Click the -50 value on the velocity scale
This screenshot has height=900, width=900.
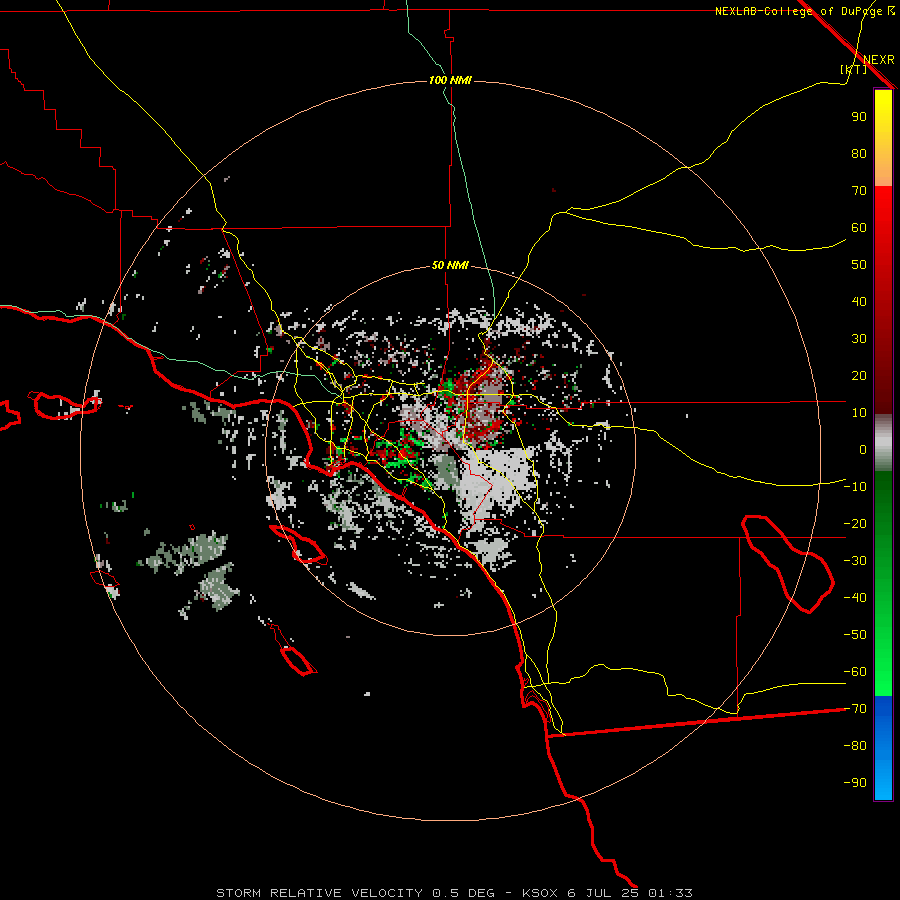(x=855, y=635)
